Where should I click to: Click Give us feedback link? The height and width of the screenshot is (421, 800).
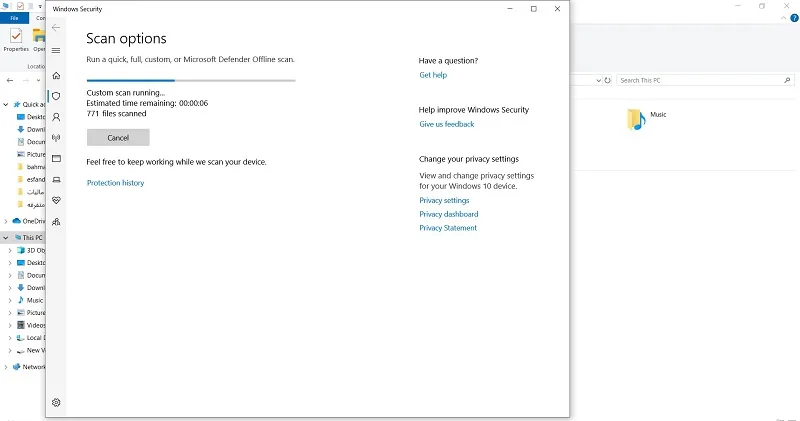coord(446,124)
